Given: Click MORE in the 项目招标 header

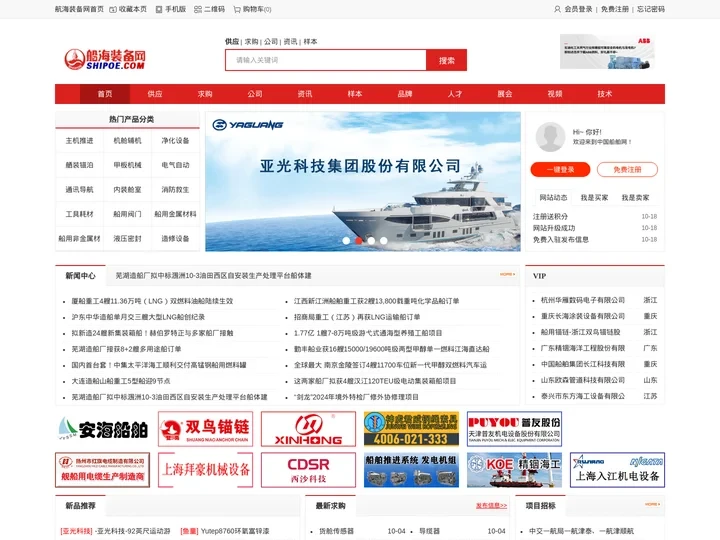Looking at the screenshot, I should click(x=652, y=504).
